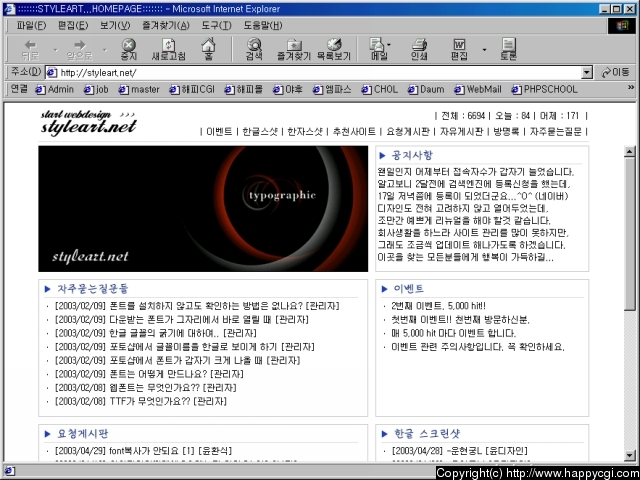Open Forward button history dropdown arrow

coord(104,50)
